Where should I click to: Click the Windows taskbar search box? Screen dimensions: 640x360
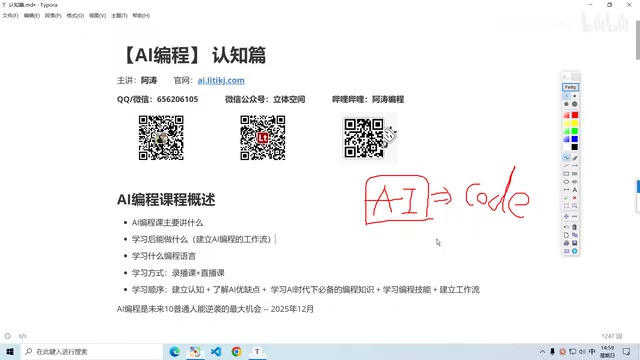92,352
